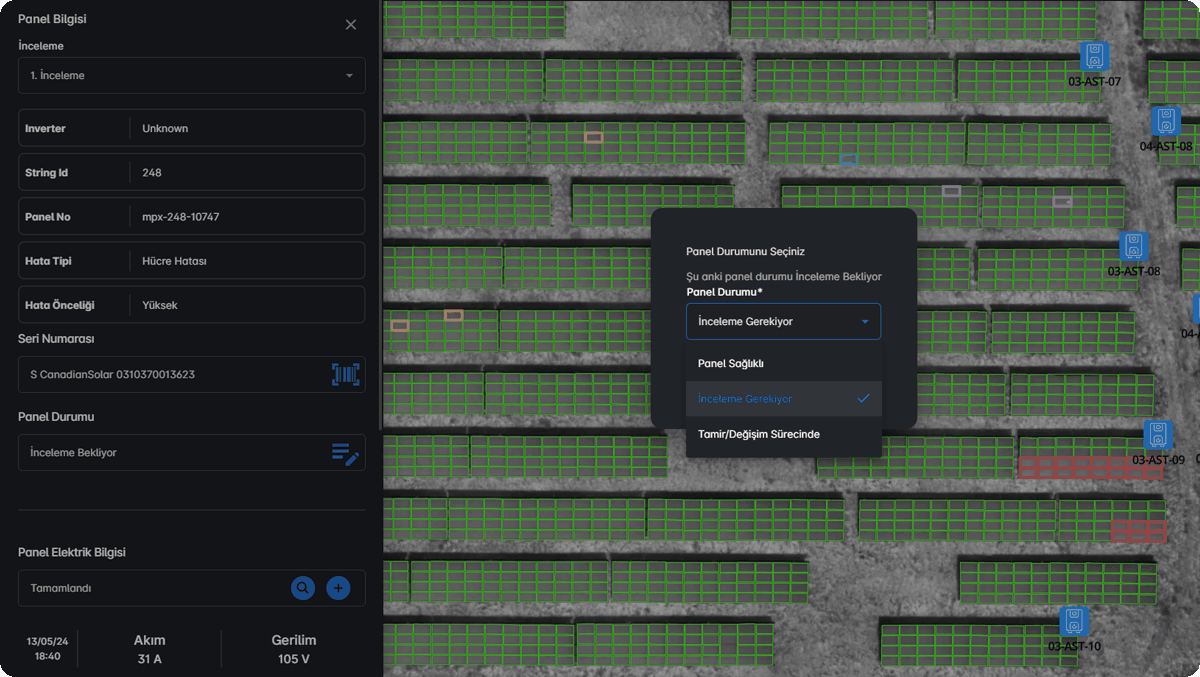Click the Tamamlandı electrical info field

click(150, 588)
